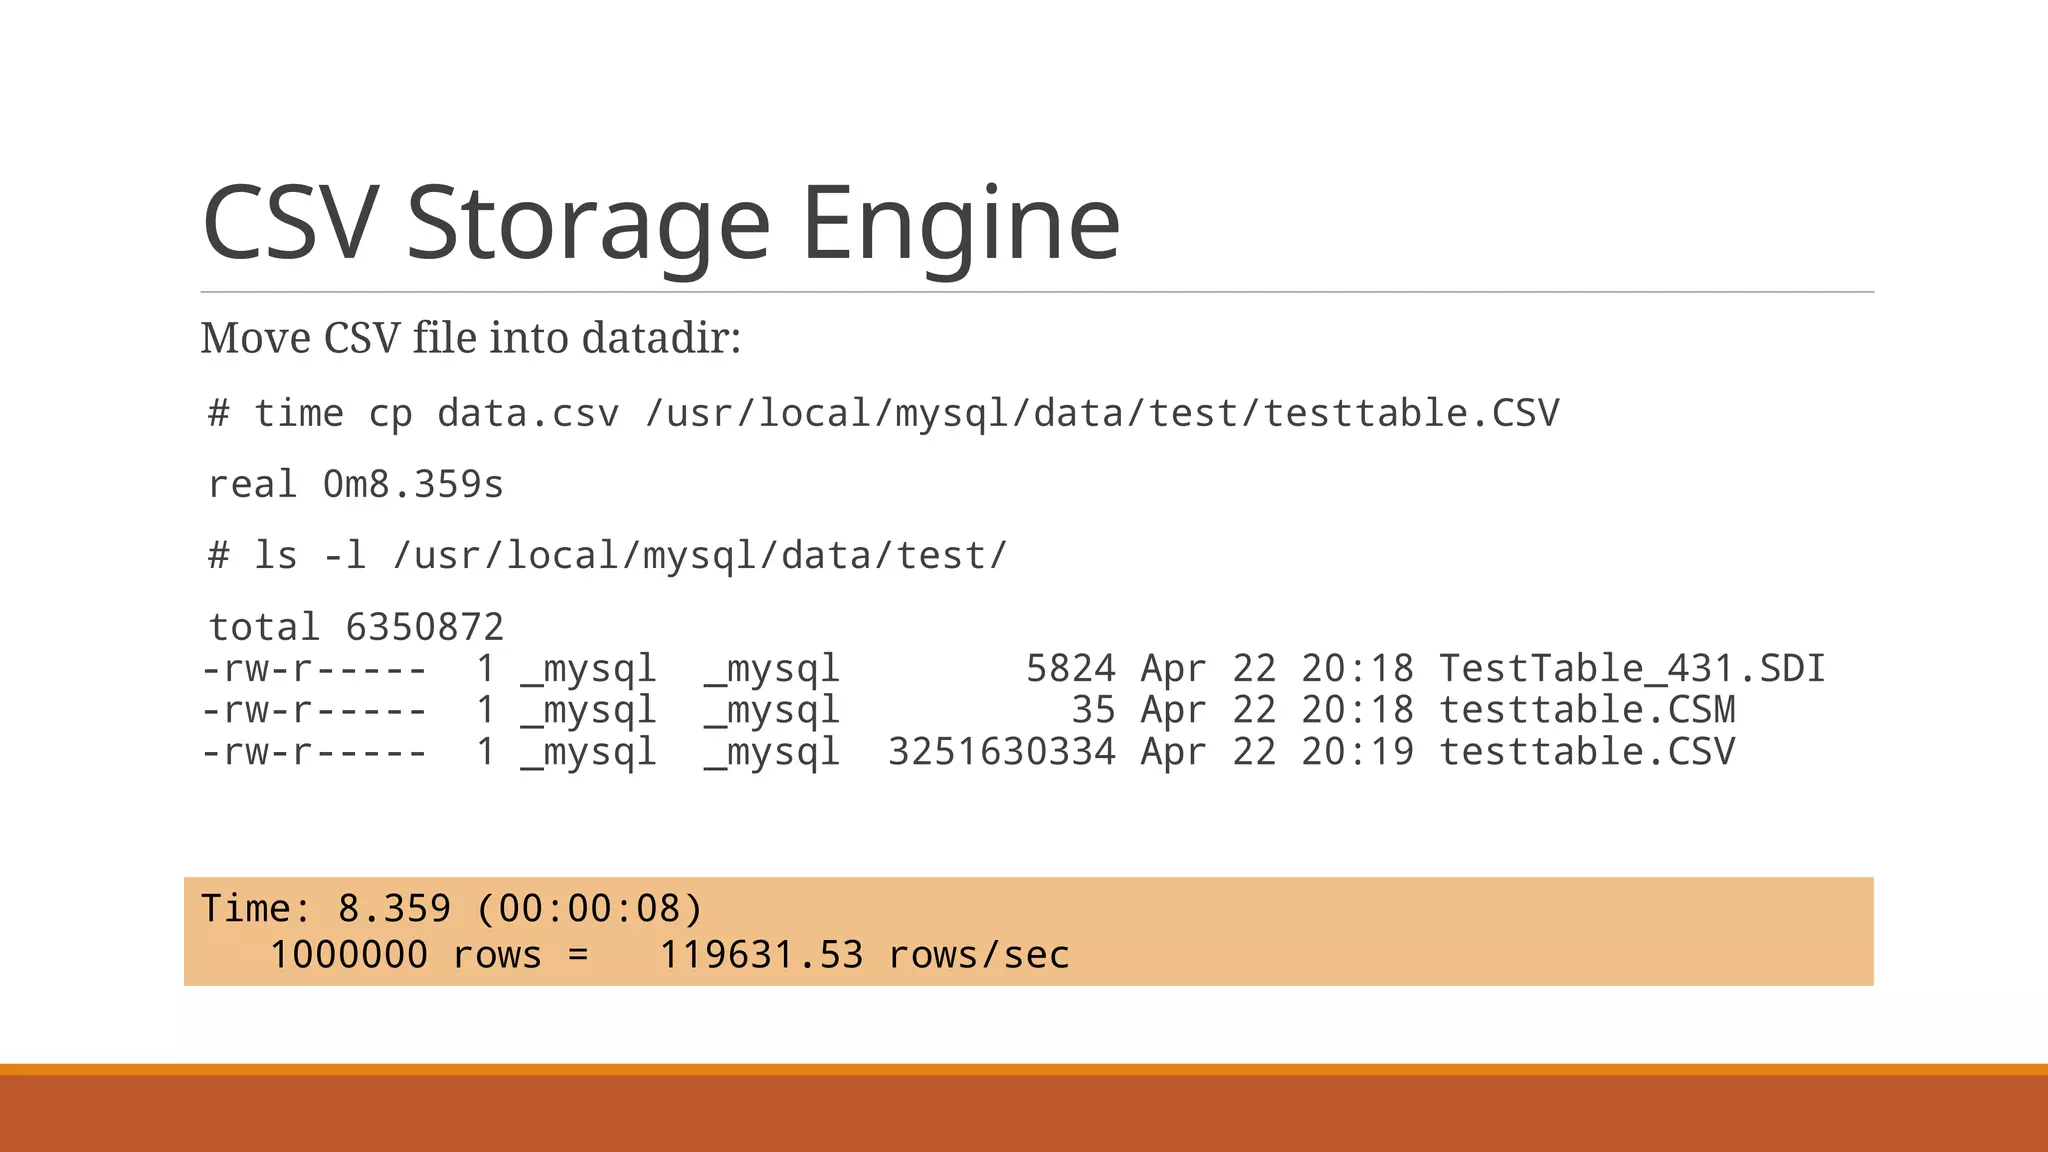The image size is (2048, 1152).
Task: Click the file name testtable.CSM
Action: [x=1587, y=710]
